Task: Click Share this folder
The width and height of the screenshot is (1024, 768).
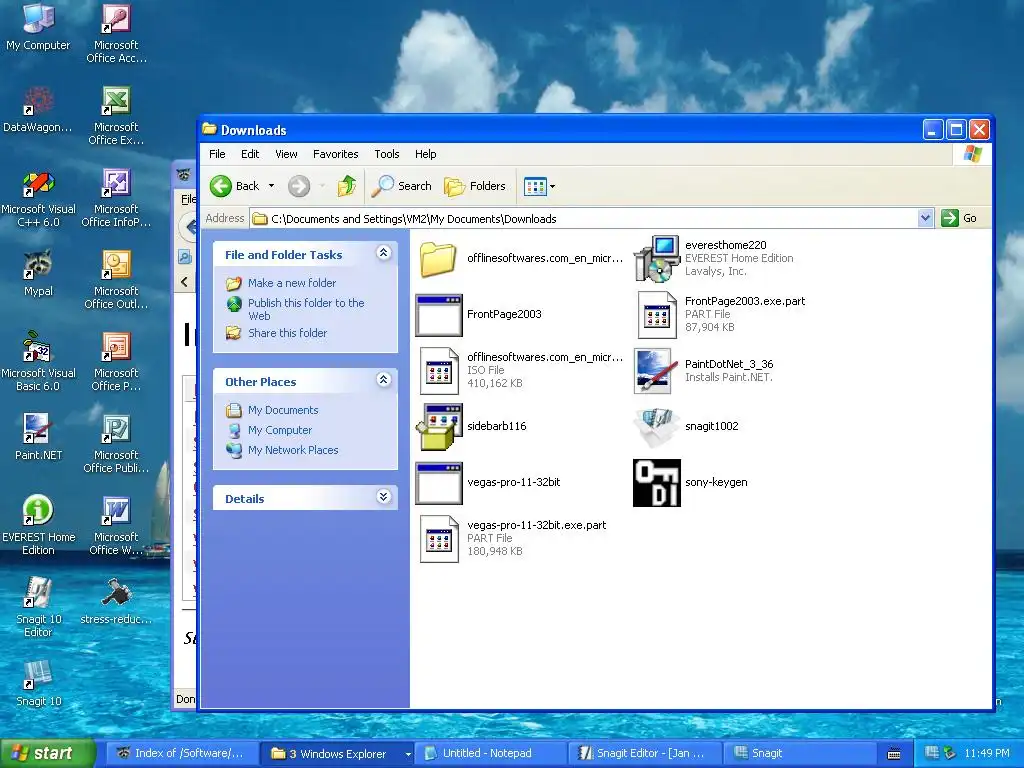Action: point(287,333)
